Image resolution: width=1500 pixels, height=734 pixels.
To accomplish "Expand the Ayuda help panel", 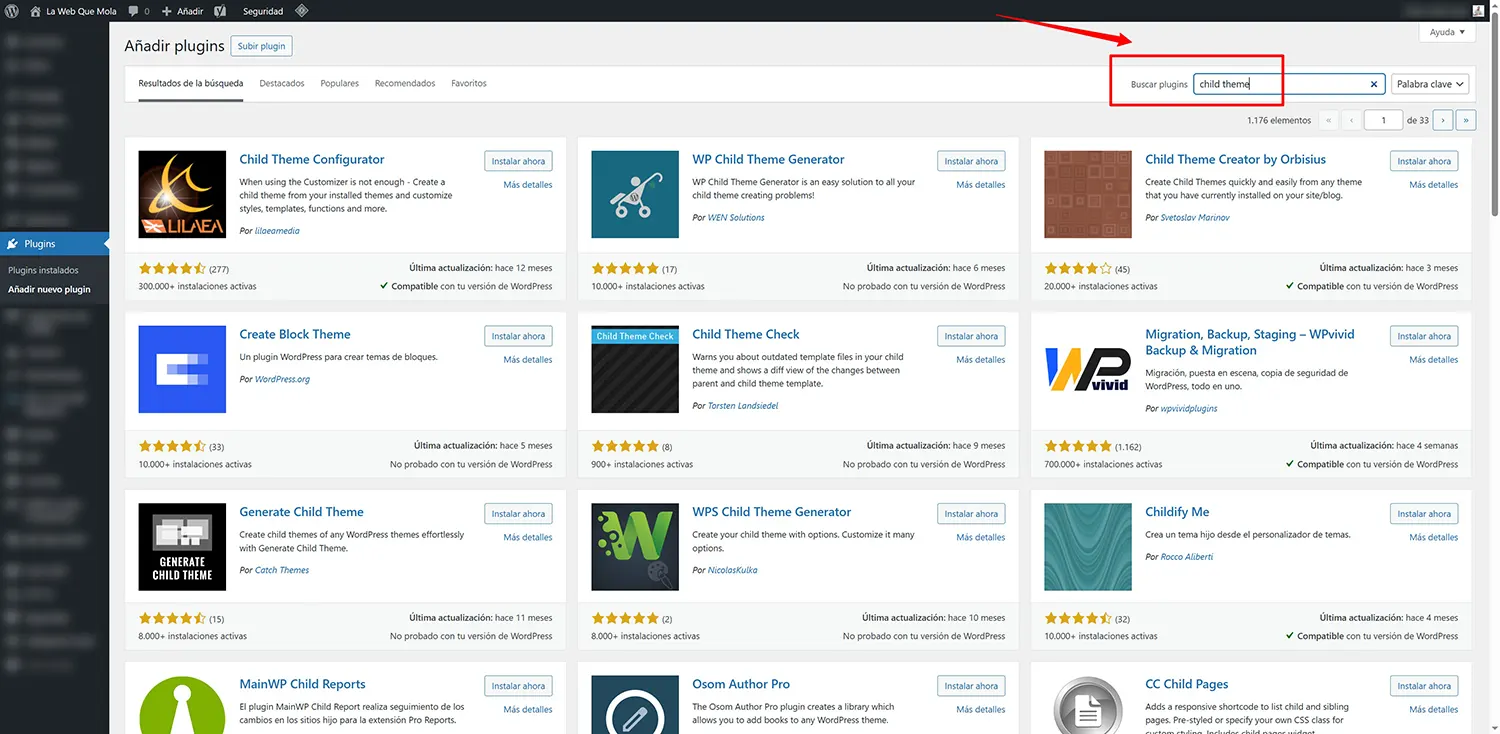I will tap(1446, 32).
